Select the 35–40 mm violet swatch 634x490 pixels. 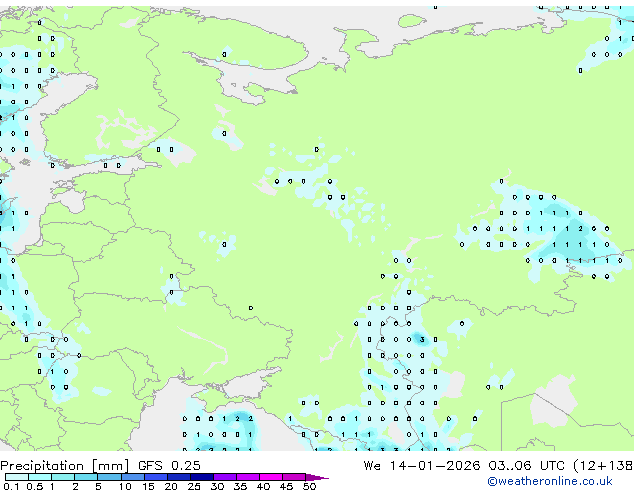coord(247,477)
